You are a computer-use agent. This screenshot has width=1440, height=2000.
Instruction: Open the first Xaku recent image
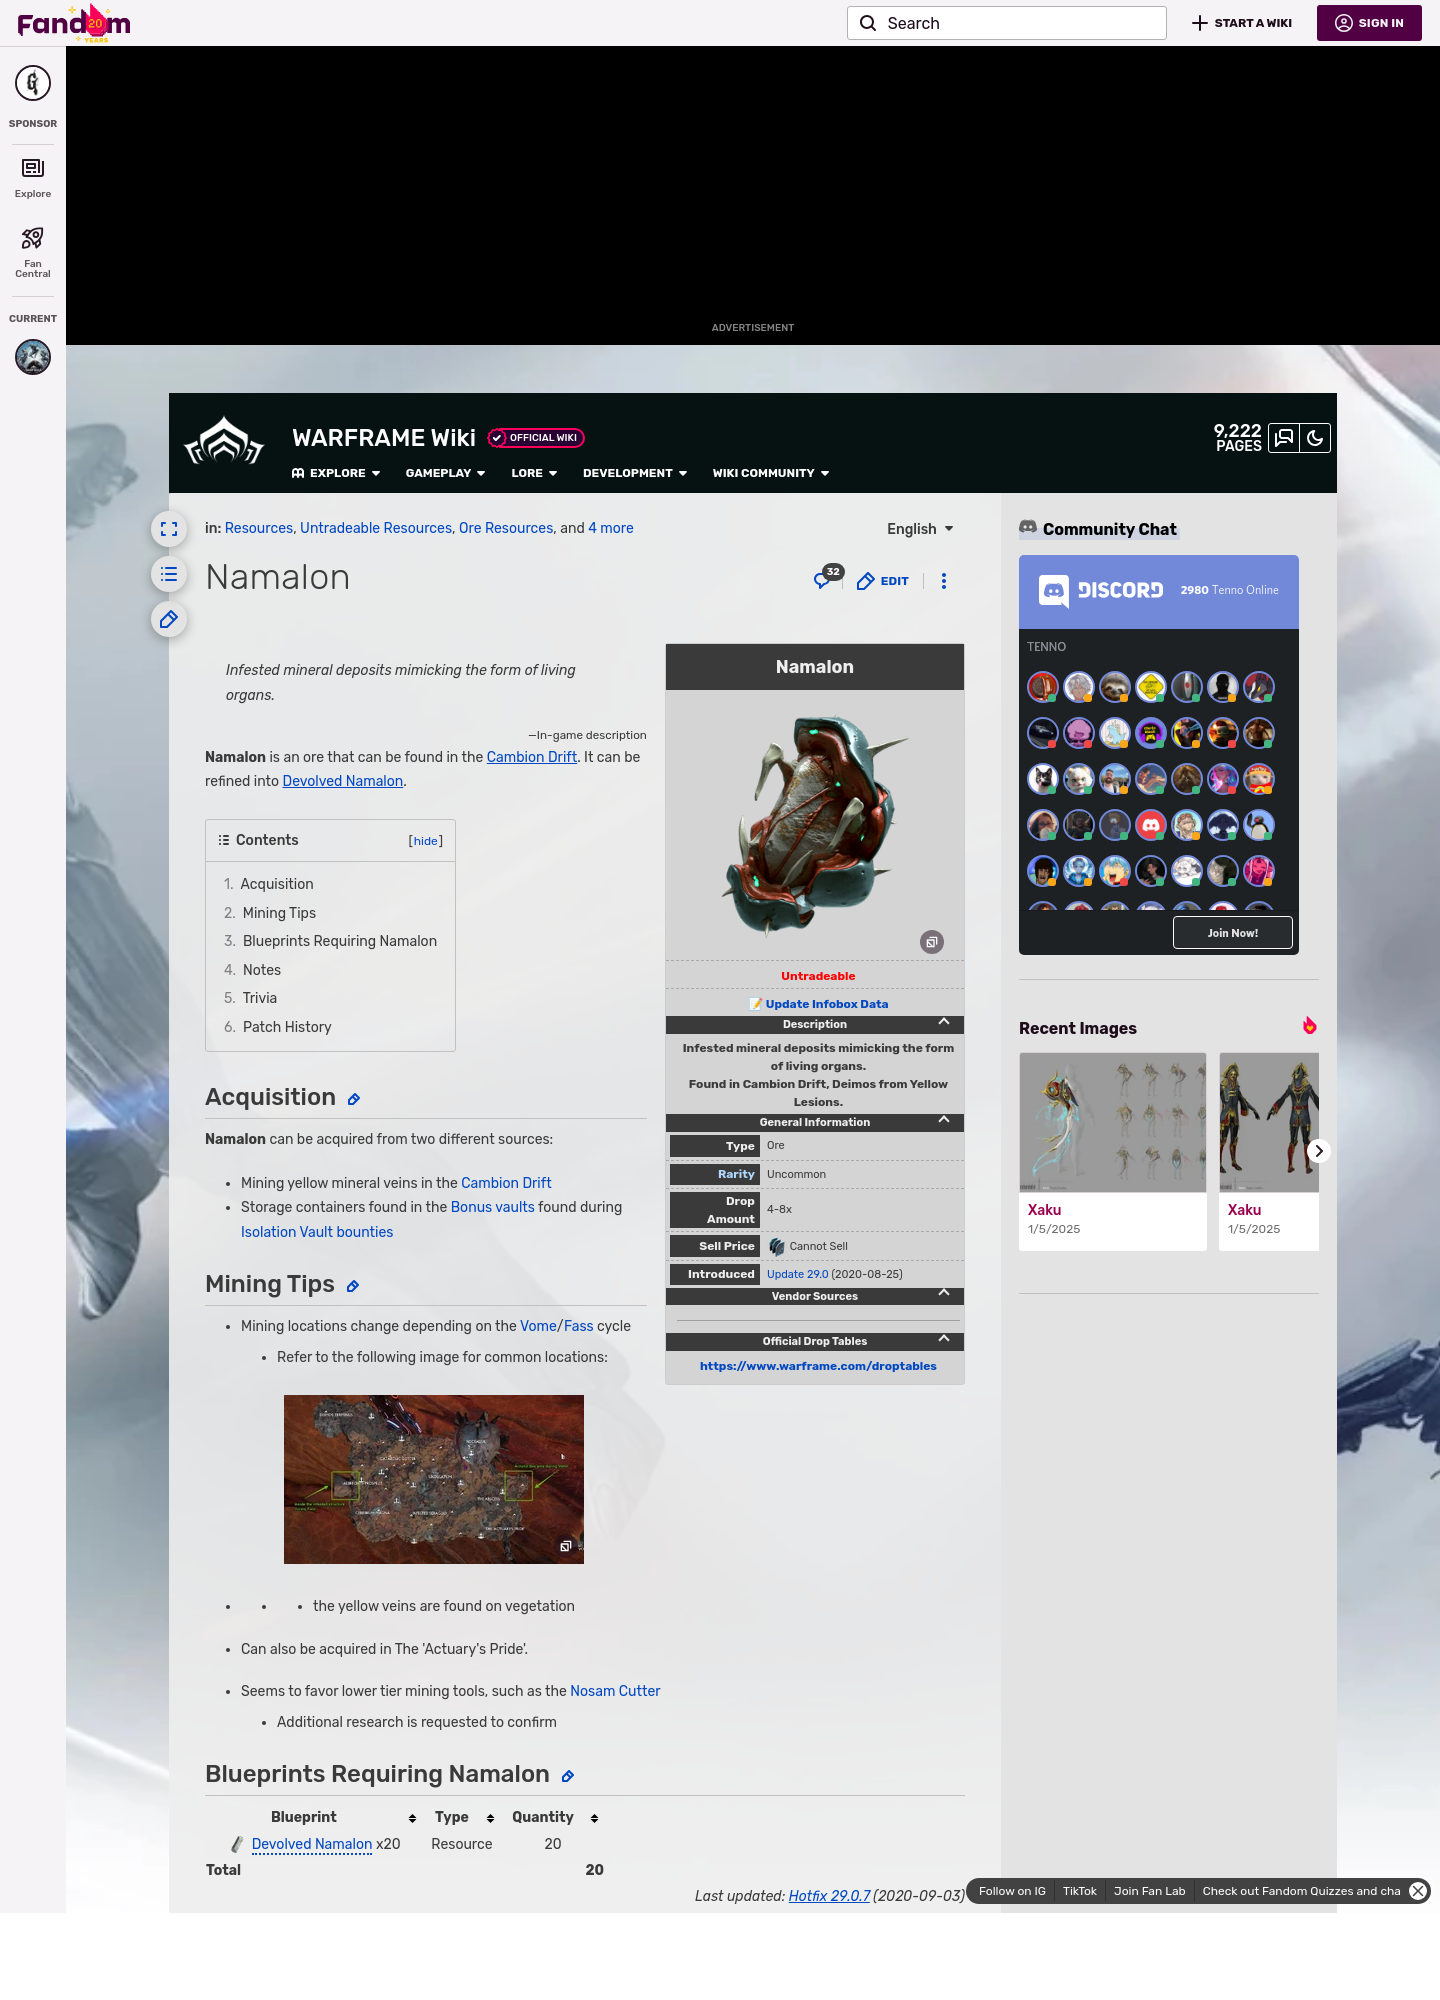pyautogui.click(x=1113, y=1122)
